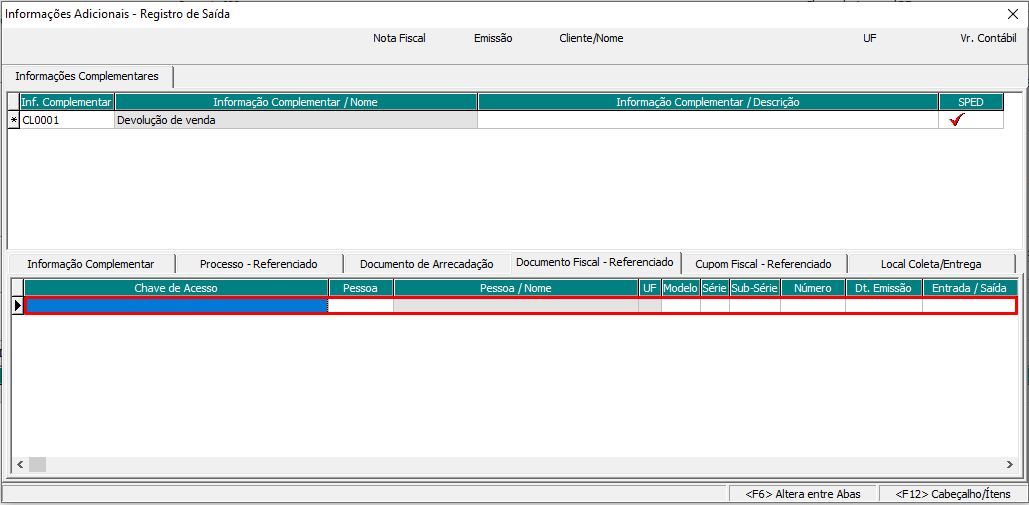The width and height of the screenshot is (1029, 505).
Task: Switch to the Local Coleta/Entrega tab
Action: 931,264
